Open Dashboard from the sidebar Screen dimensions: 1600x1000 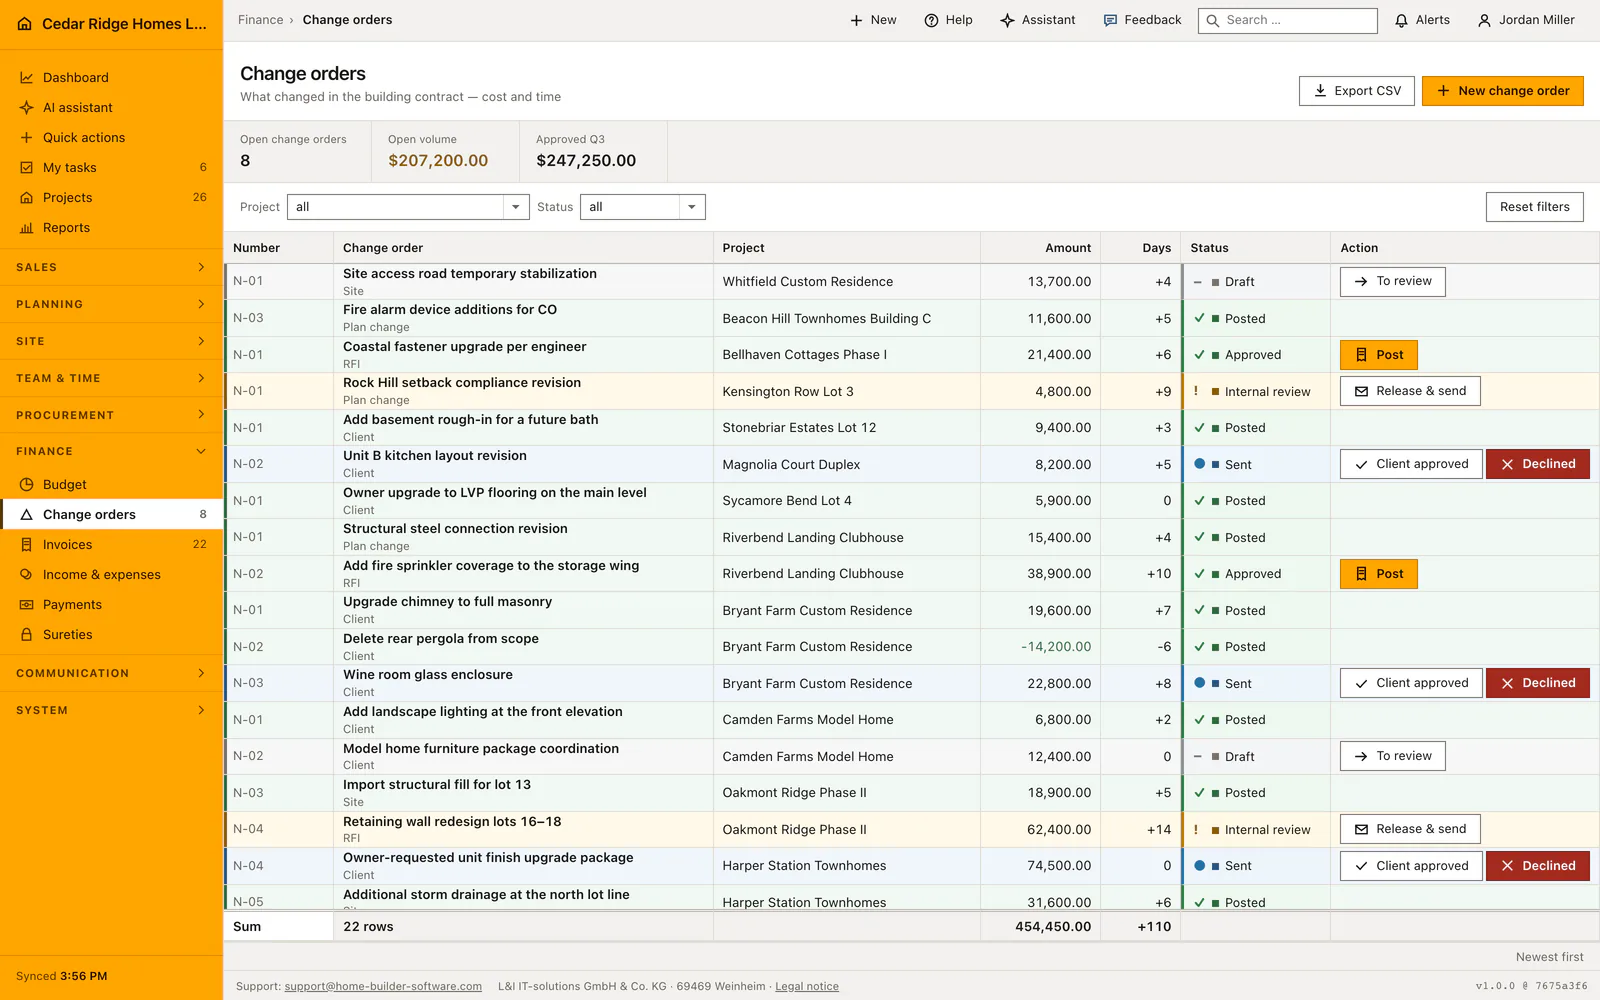[x=111, y=77]
